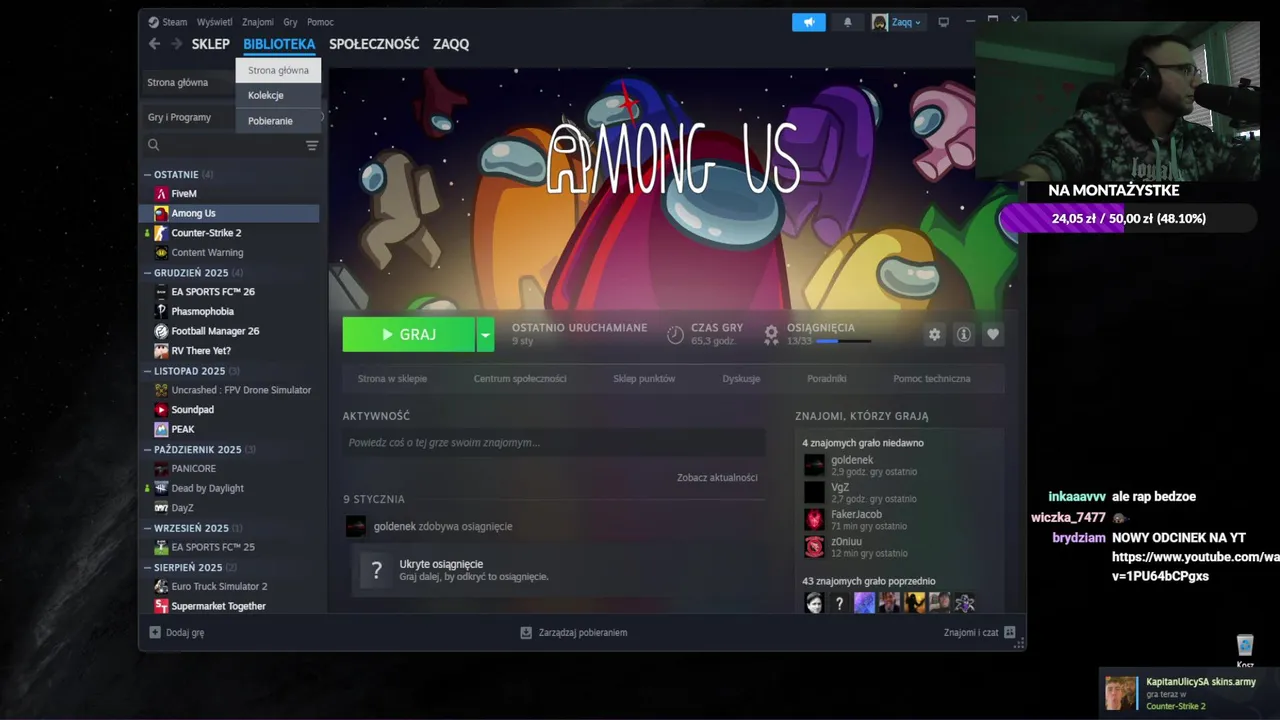Open the Gry menu

pos(290,22)
